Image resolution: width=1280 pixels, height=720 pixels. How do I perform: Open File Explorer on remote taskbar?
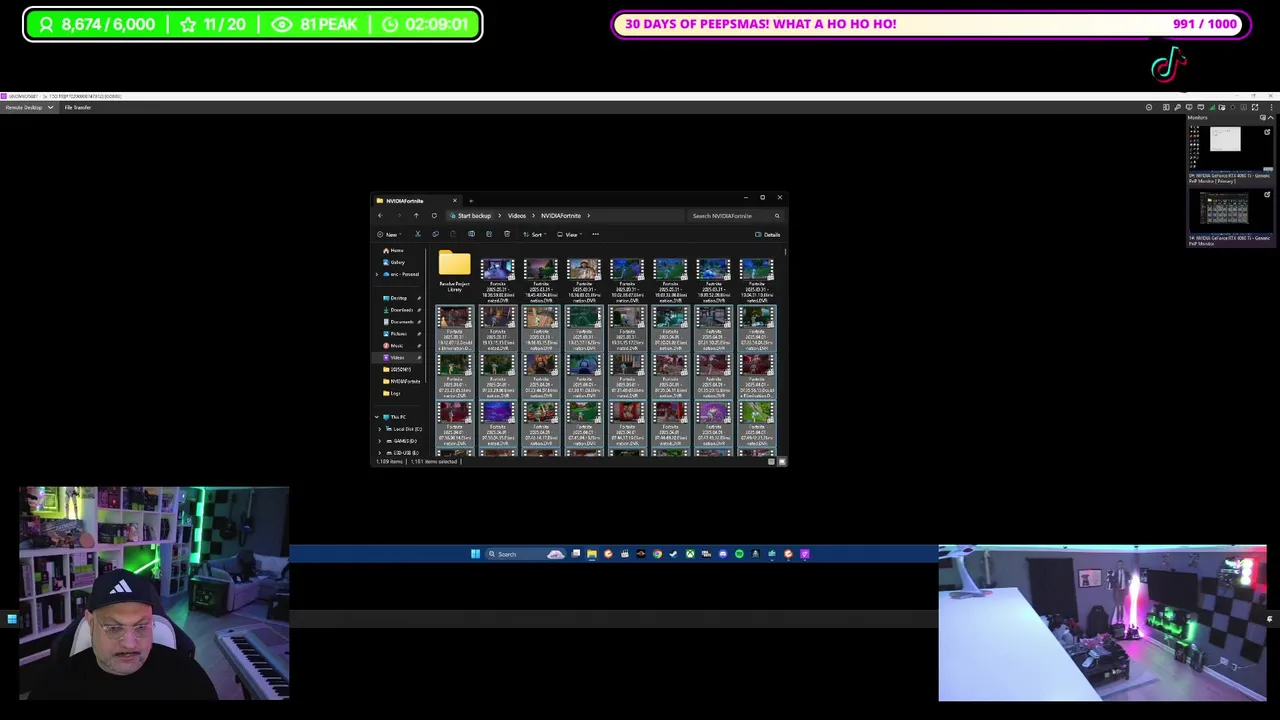tap(592, 554)
